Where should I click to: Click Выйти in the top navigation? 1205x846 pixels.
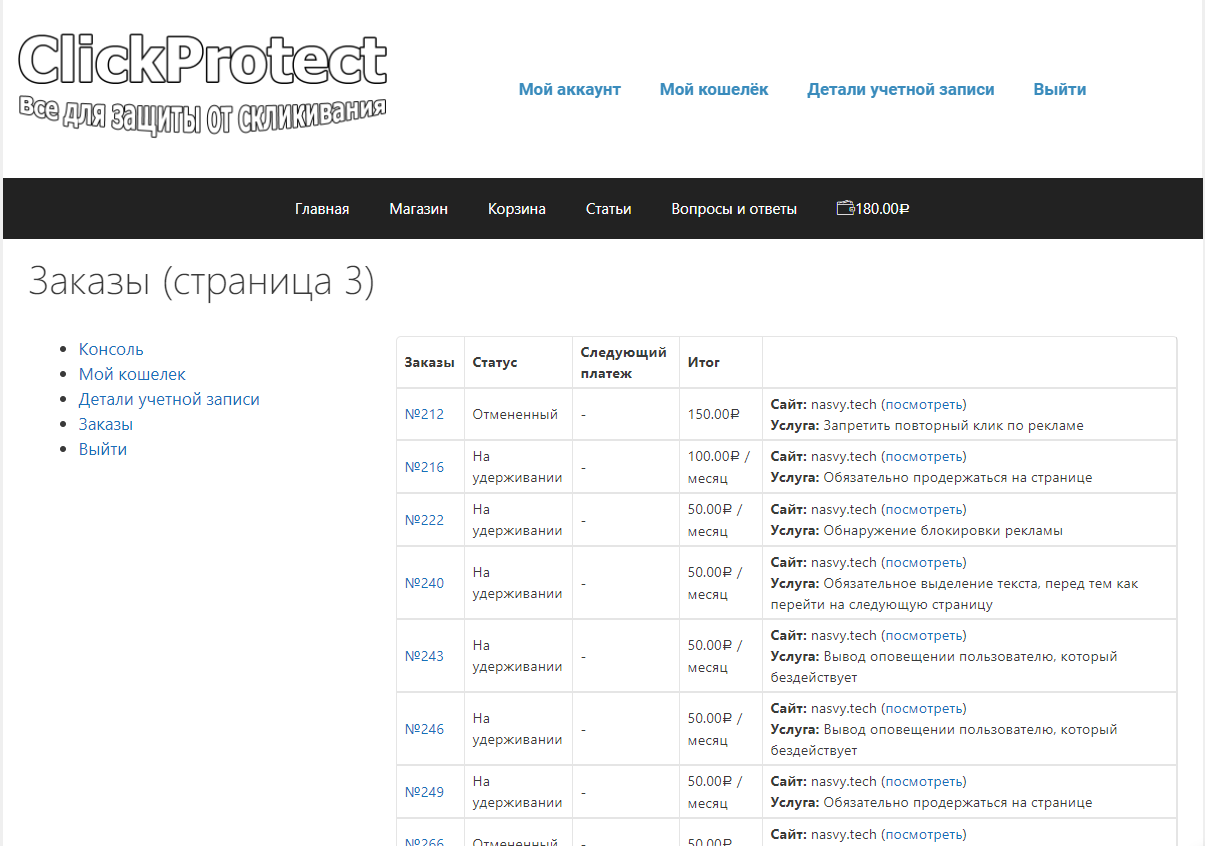[x=1059, y=89]
